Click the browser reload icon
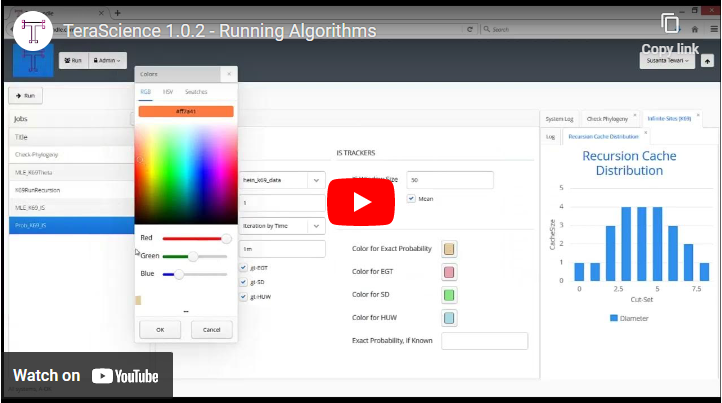The image size is (722, 403). [470, 29]
